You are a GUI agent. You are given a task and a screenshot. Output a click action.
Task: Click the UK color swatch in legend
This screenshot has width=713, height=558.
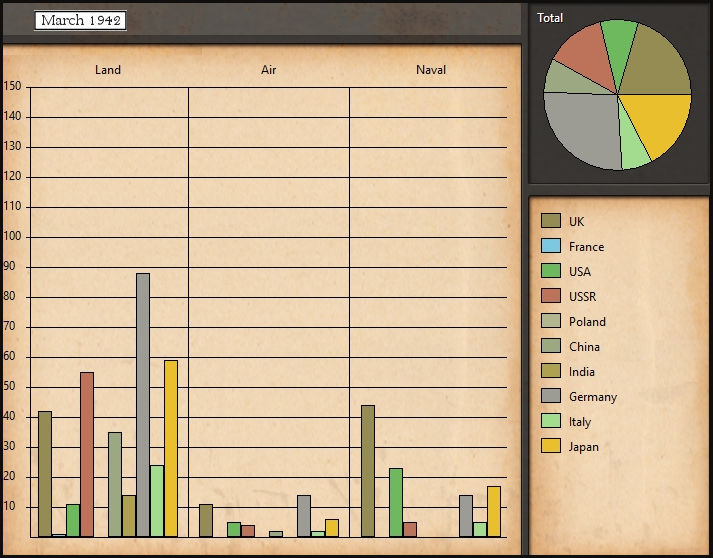(550, 221)
